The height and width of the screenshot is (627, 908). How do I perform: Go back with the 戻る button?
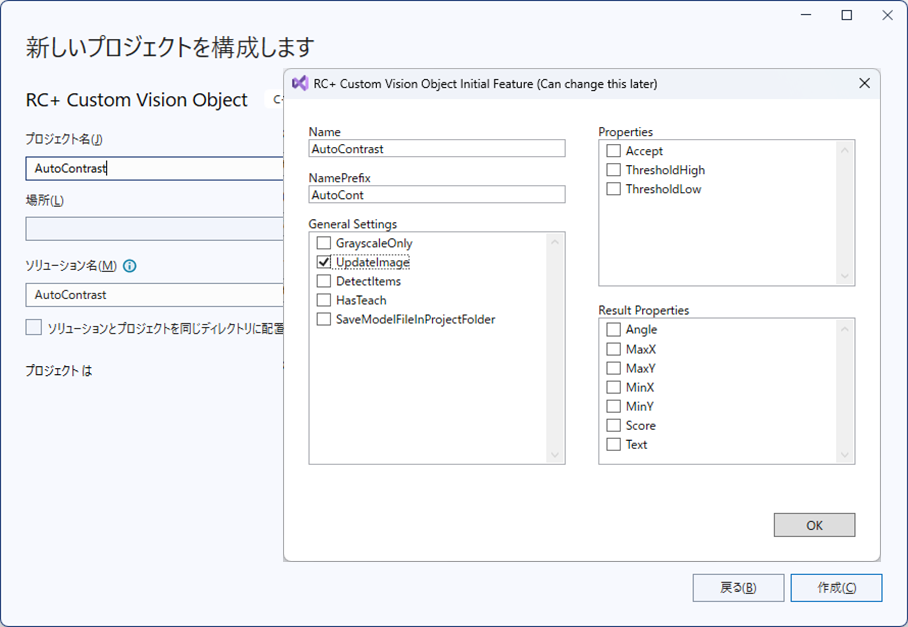click(x=738, y=587)
